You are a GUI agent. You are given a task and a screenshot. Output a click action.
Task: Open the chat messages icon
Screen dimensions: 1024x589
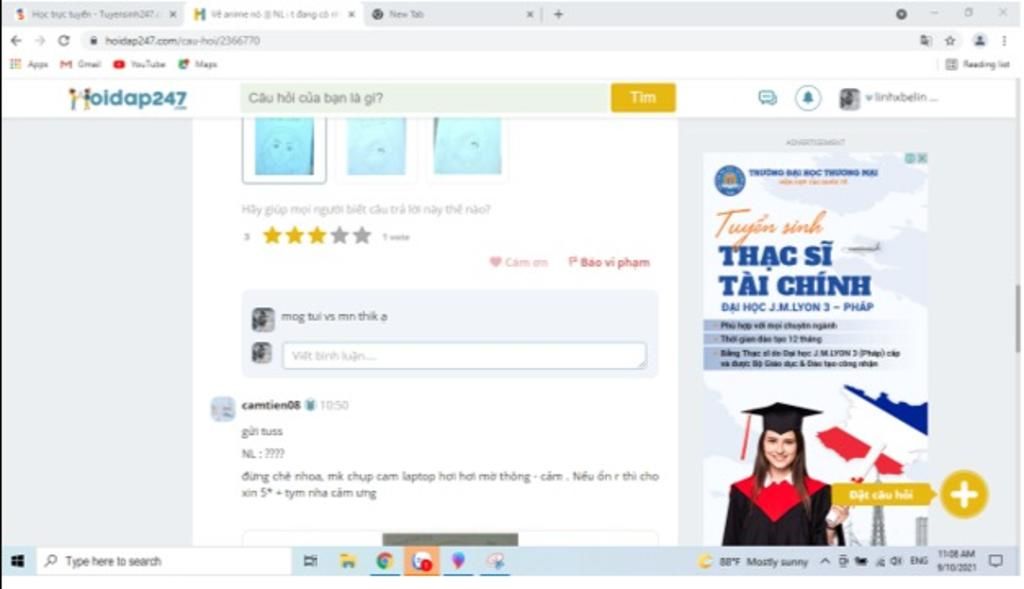click(767, 98)
